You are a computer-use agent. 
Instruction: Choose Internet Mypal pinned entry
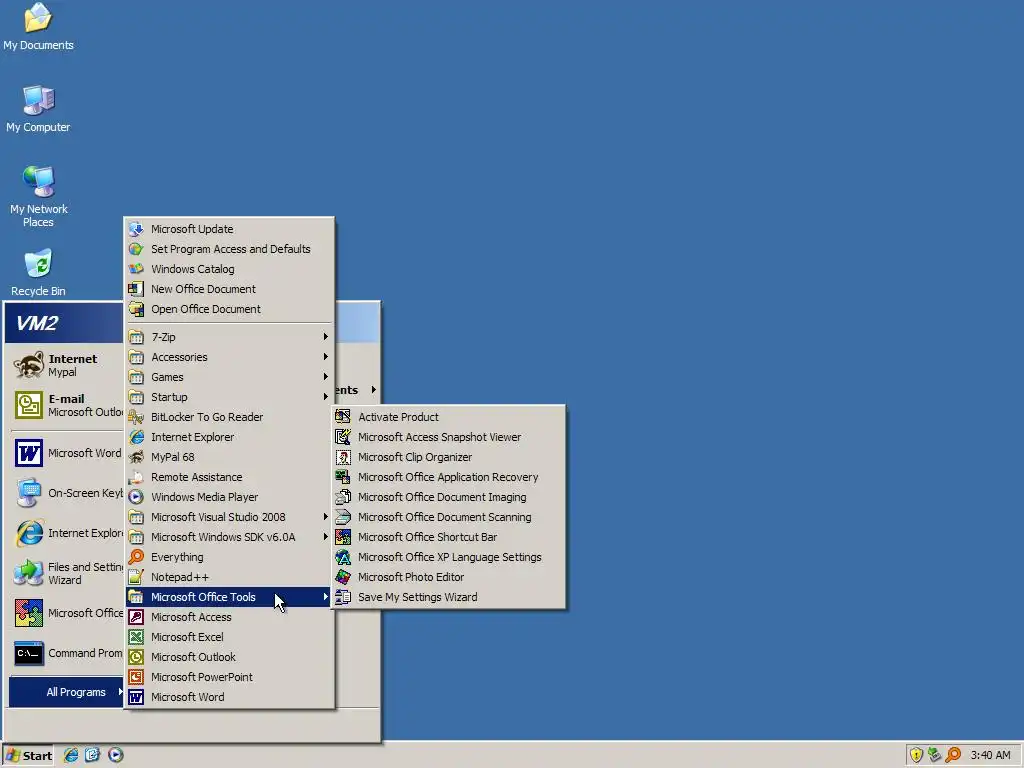click(x=67, y=365)
